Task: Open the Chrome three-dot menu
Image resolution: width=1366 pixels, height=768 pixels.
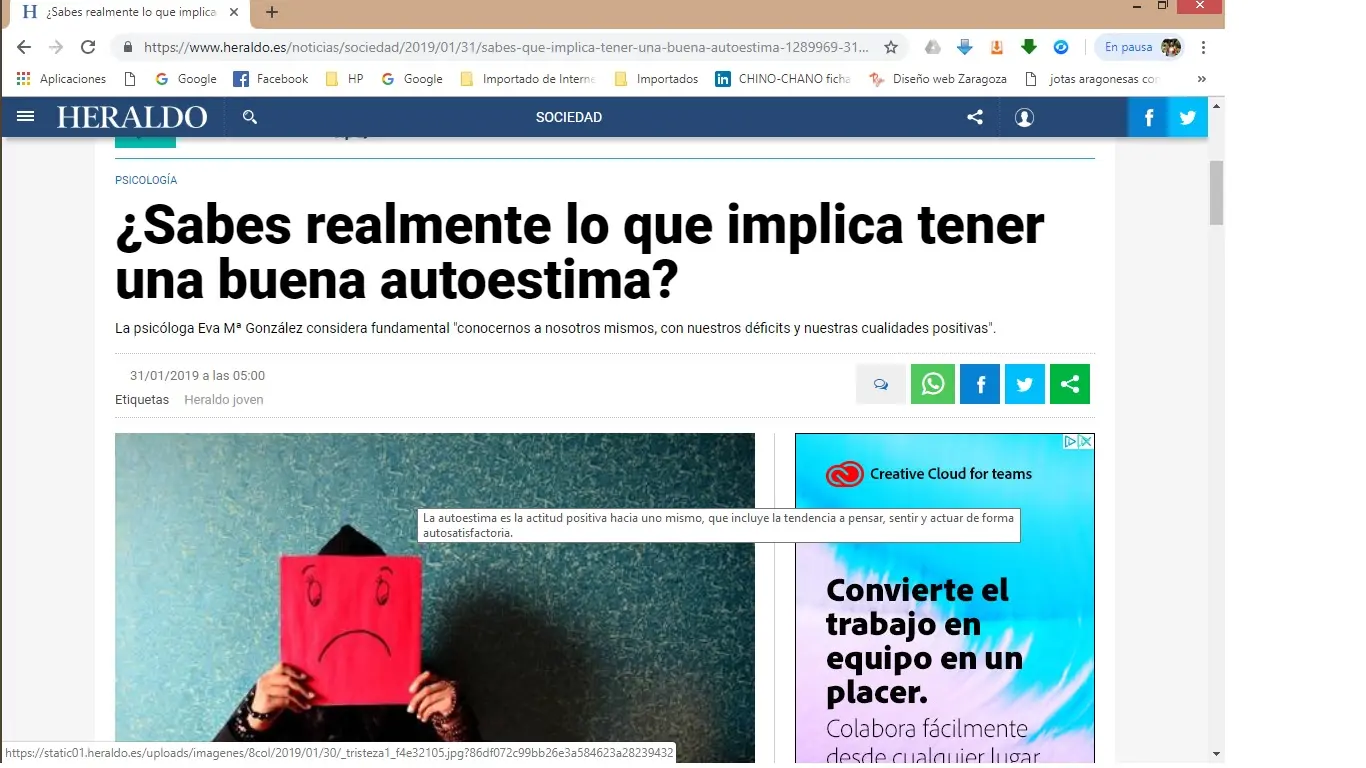Action: pyautogui.click(x=1204, y=47)
